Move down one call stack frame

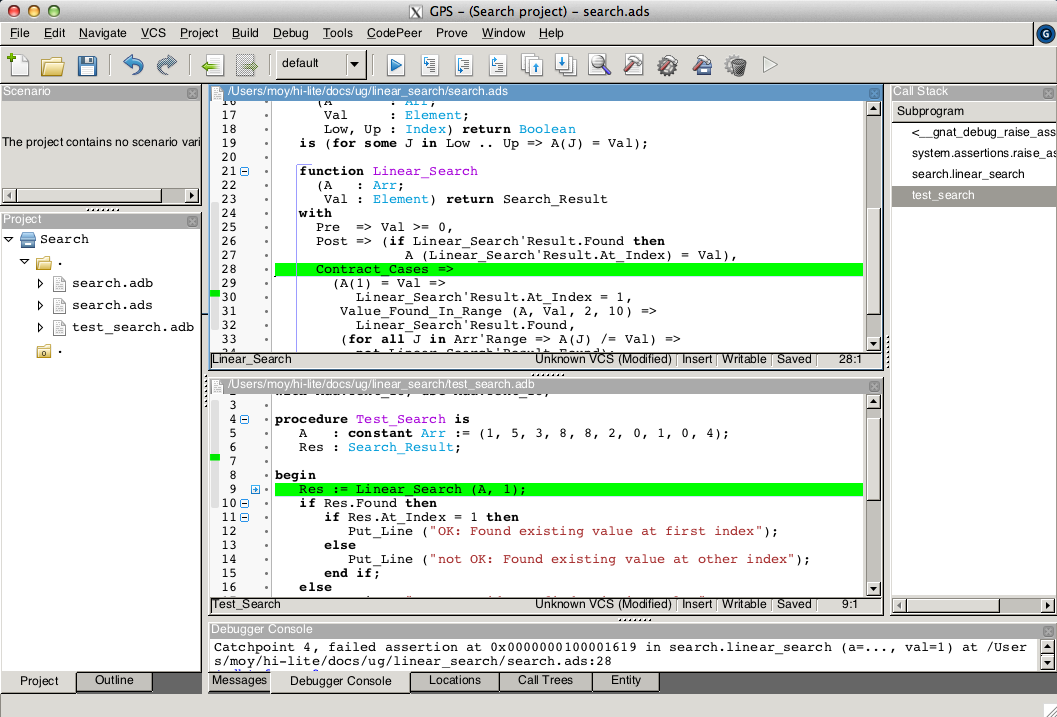point(565,65)
